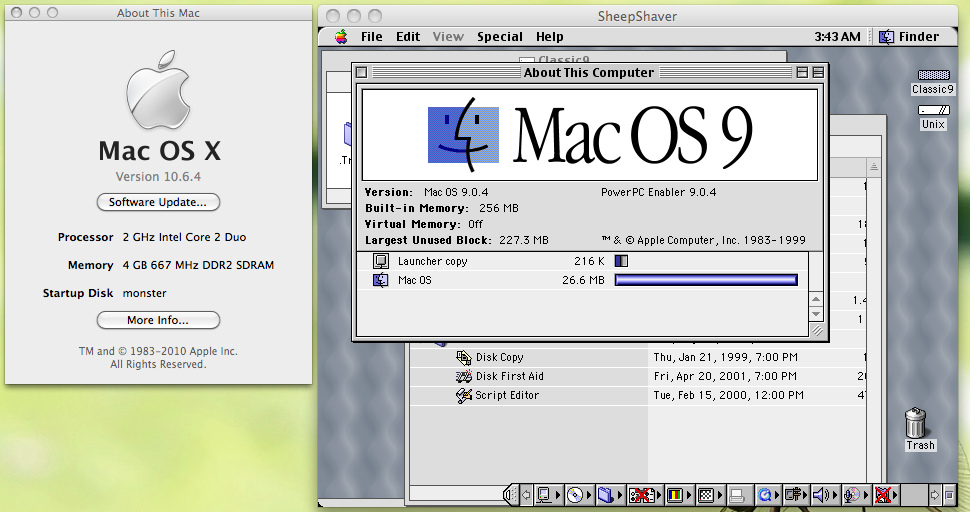Viewport: 970px width, 512px height.
Task: Select the Launcher copy row
Action: [x=583, y=261]
